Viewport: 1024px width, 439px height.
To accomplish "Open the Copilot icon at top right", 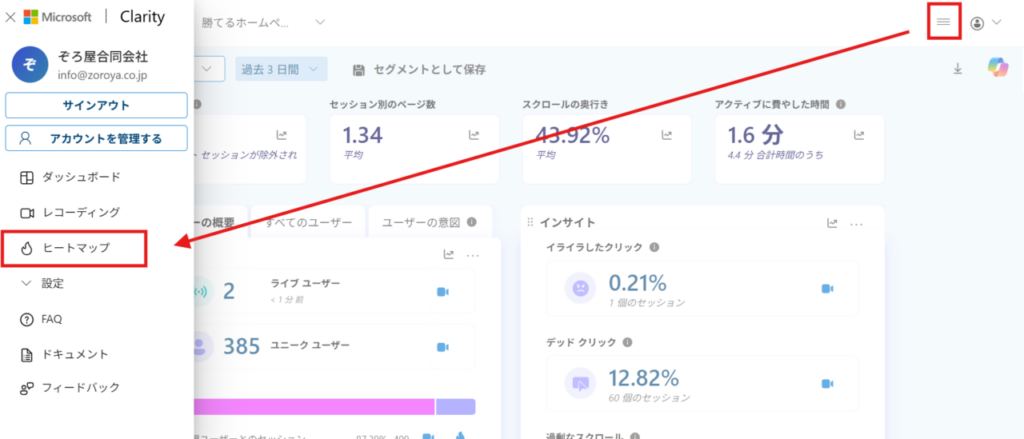I will click(x=997, y=69).
